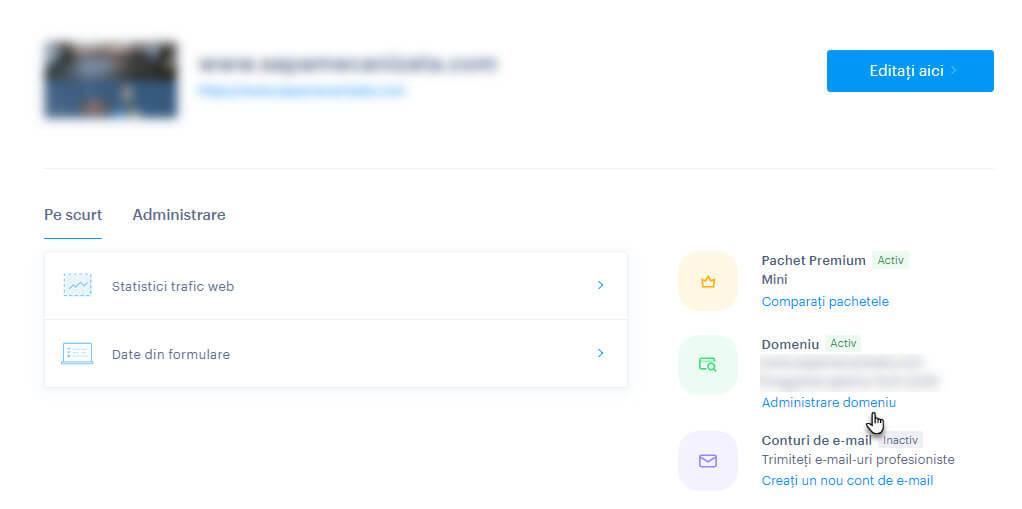
Task: Open the Administrare domeniu link
Action: [828, 403]
